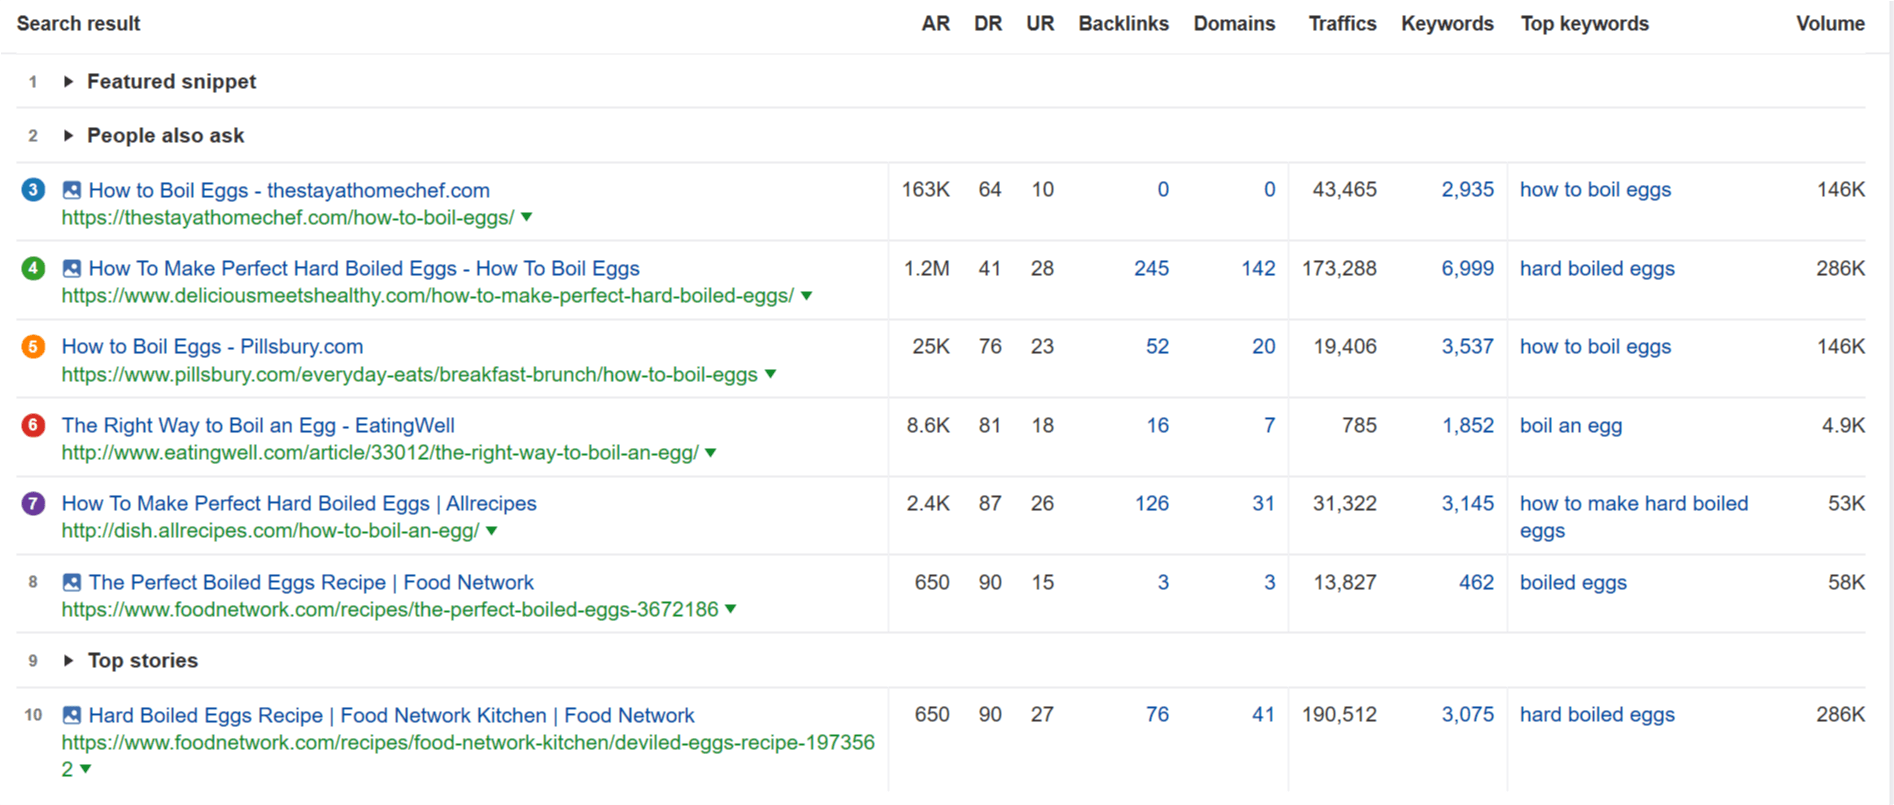Click the foodnetwork perfect-boiled-eggs URL
The height and width of the screenshot is (805, 1894).
(x=390, y=609)
